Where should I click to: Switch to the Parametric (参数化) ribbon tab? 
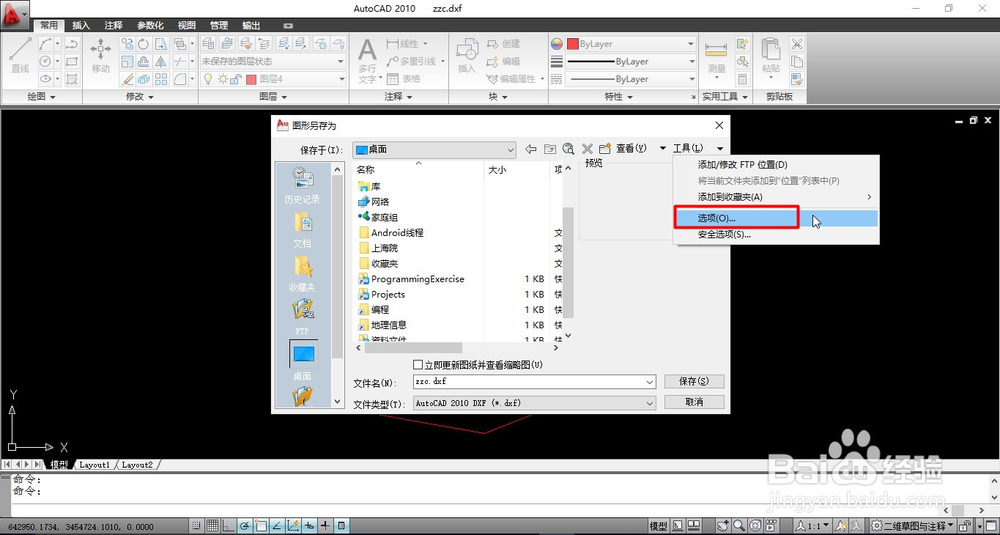point(151,26)
